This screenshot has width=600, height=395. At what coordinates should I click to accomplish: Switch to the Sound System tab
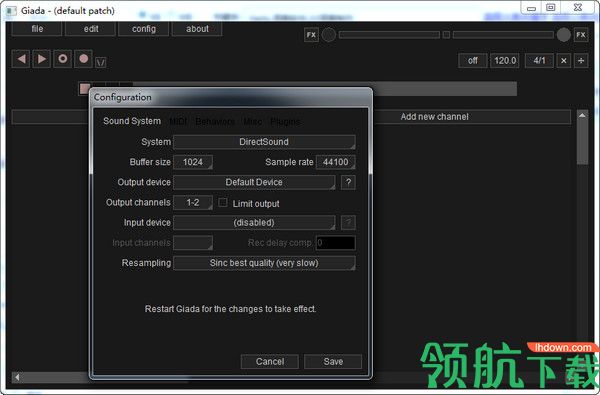[132, 121]
